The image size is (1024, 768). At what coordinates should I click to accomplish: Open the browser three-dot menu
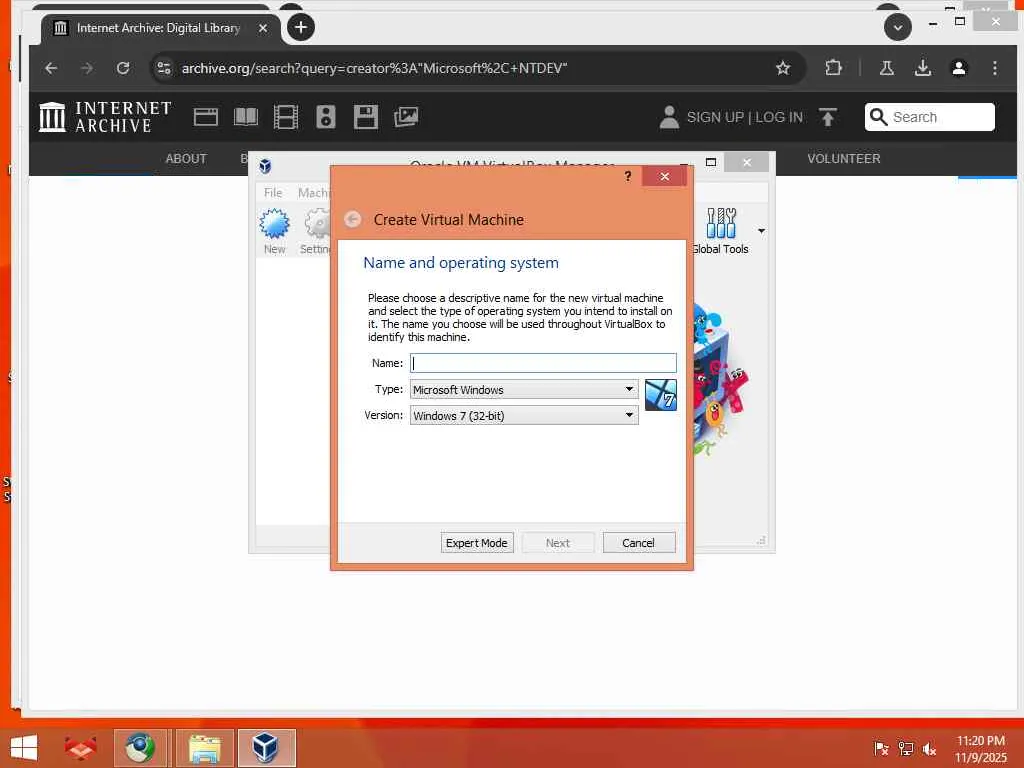[995, 68]
